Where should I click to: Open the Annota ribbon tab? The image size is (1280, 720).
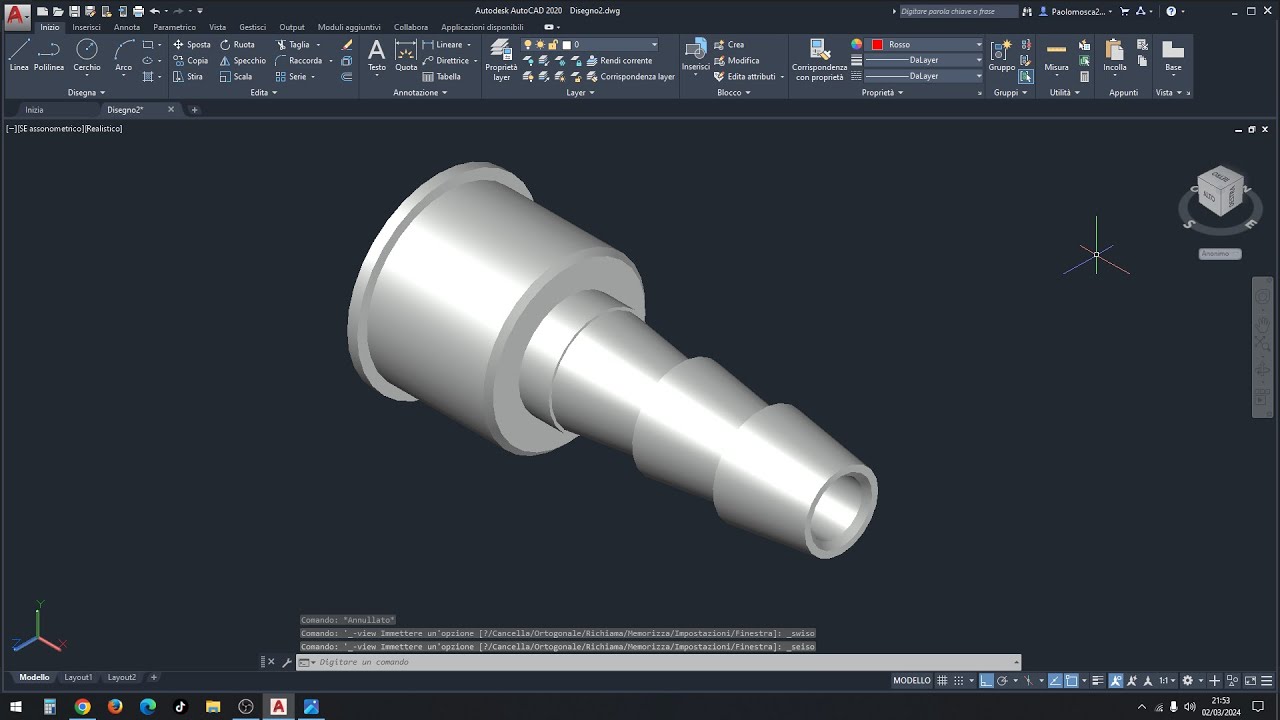pyautogui.click(x=127, y=27)
